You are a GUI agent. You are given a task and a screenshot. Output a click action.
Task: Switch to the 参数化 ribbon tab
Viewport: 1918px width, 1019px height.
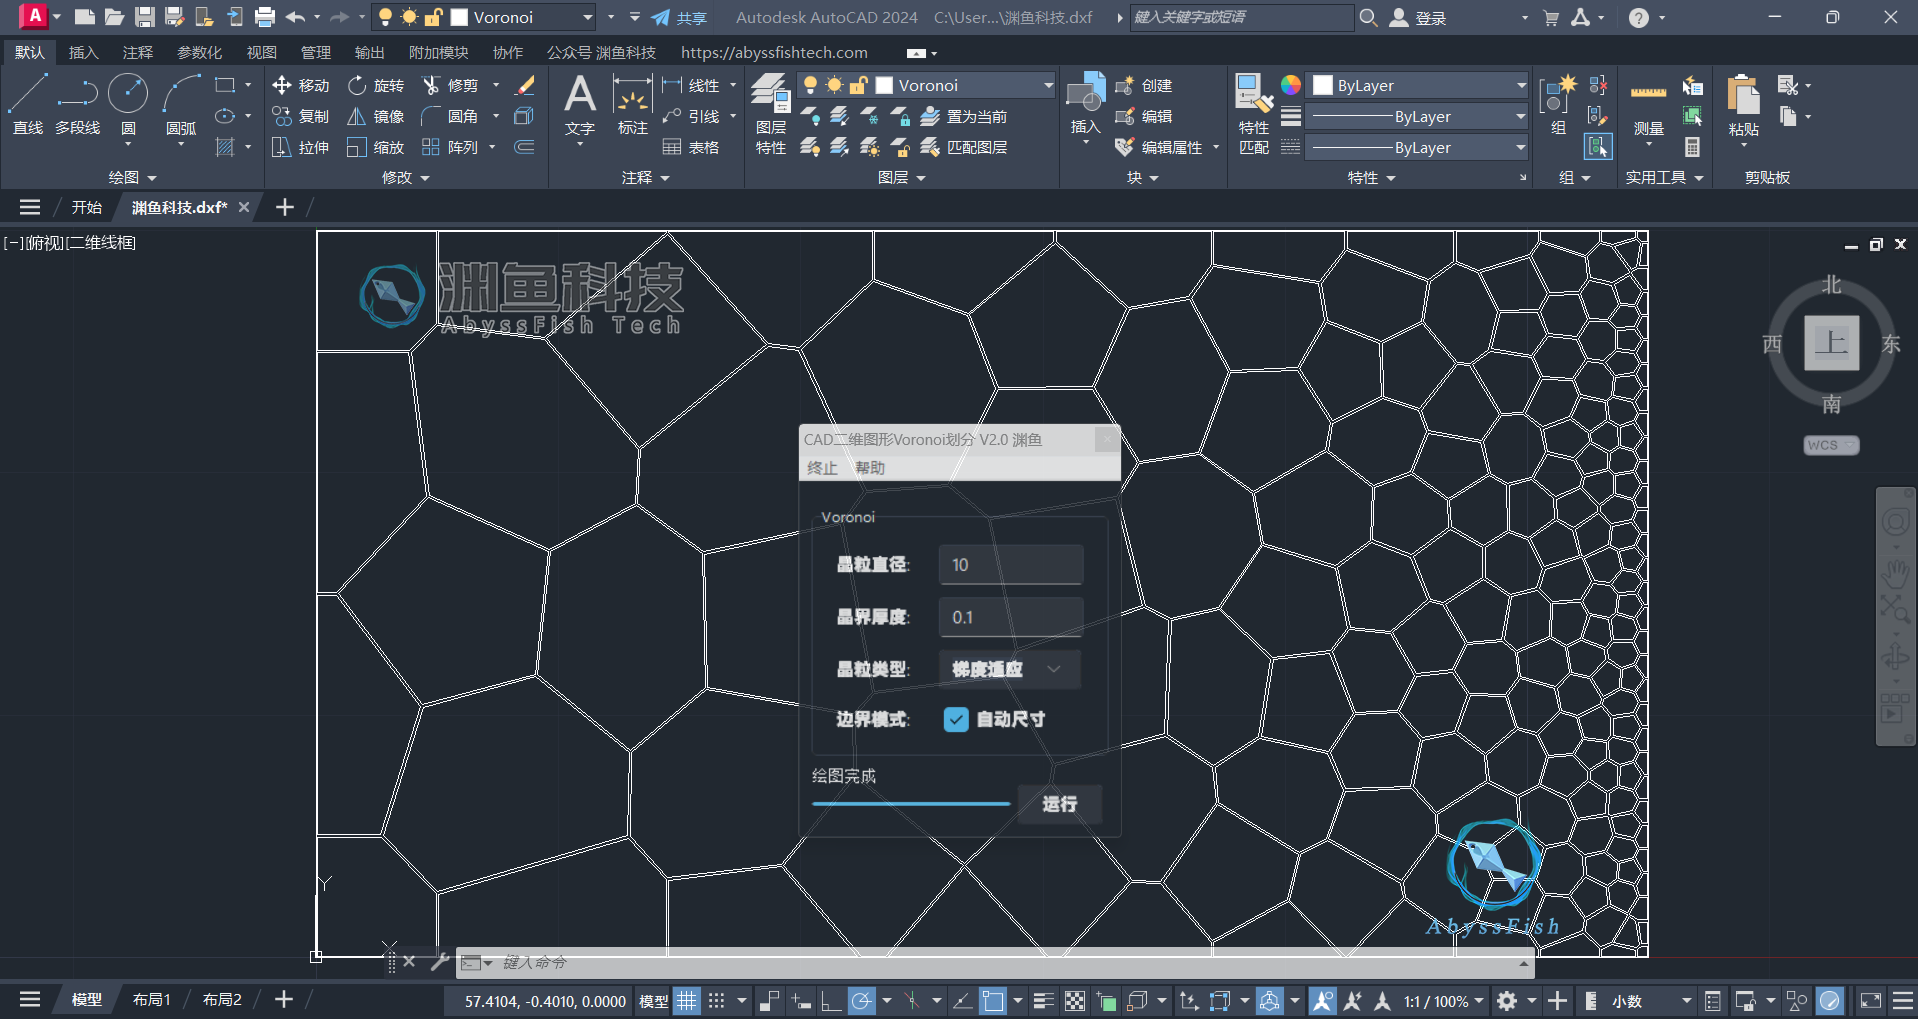[x=199, y=53]
